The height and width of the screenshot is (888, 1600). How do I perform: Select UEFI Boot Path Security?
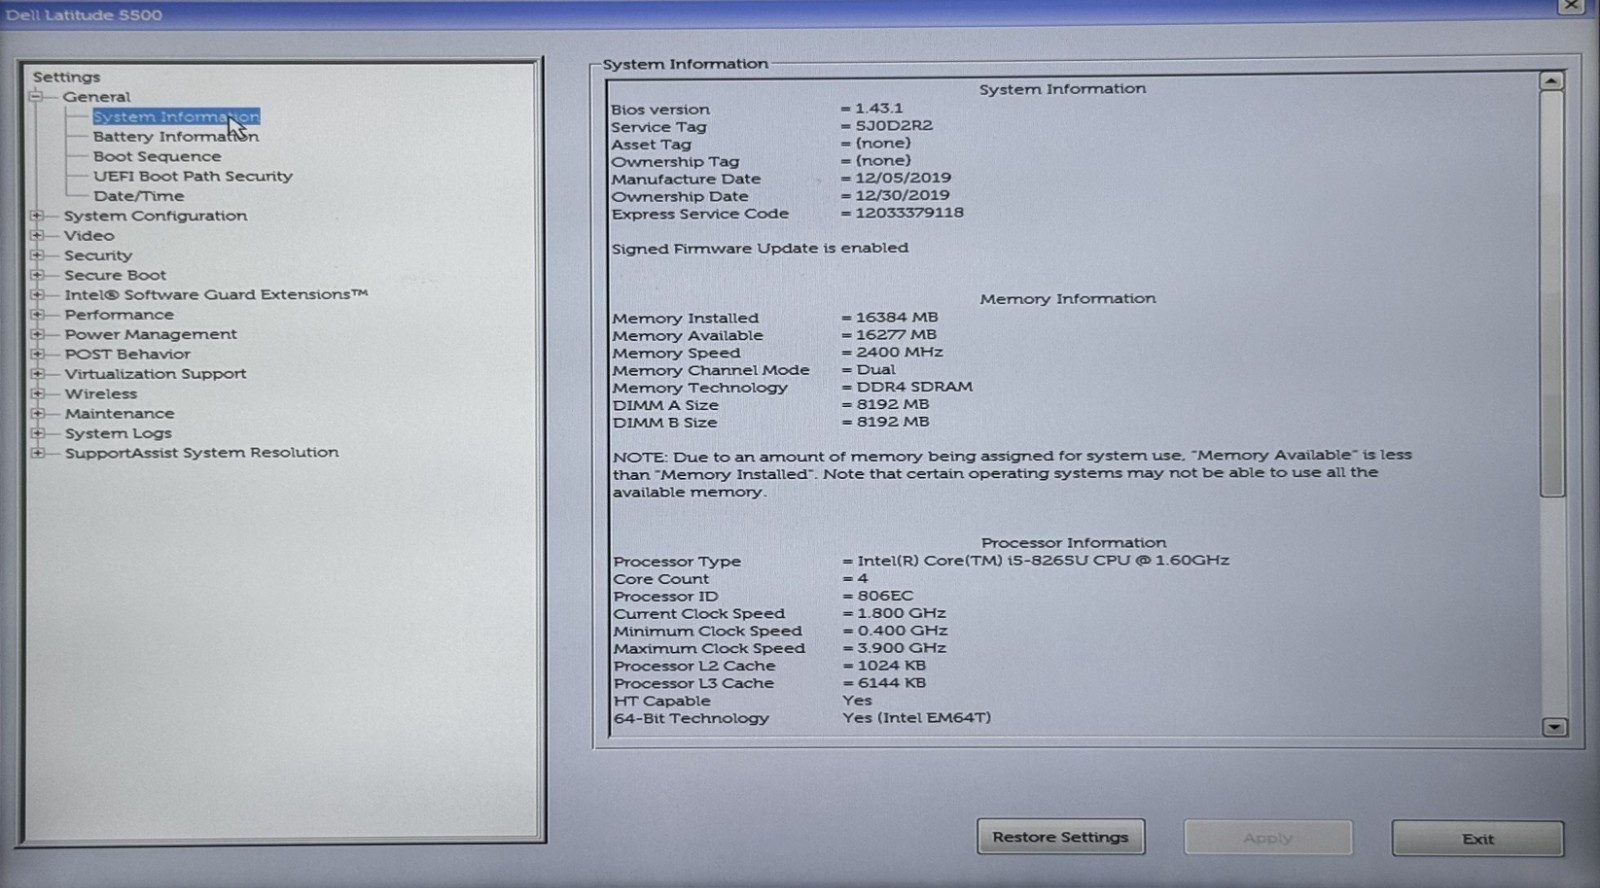193,176
